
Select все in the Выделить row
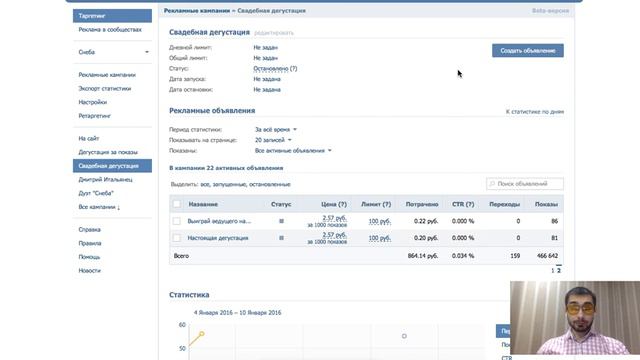204,184
